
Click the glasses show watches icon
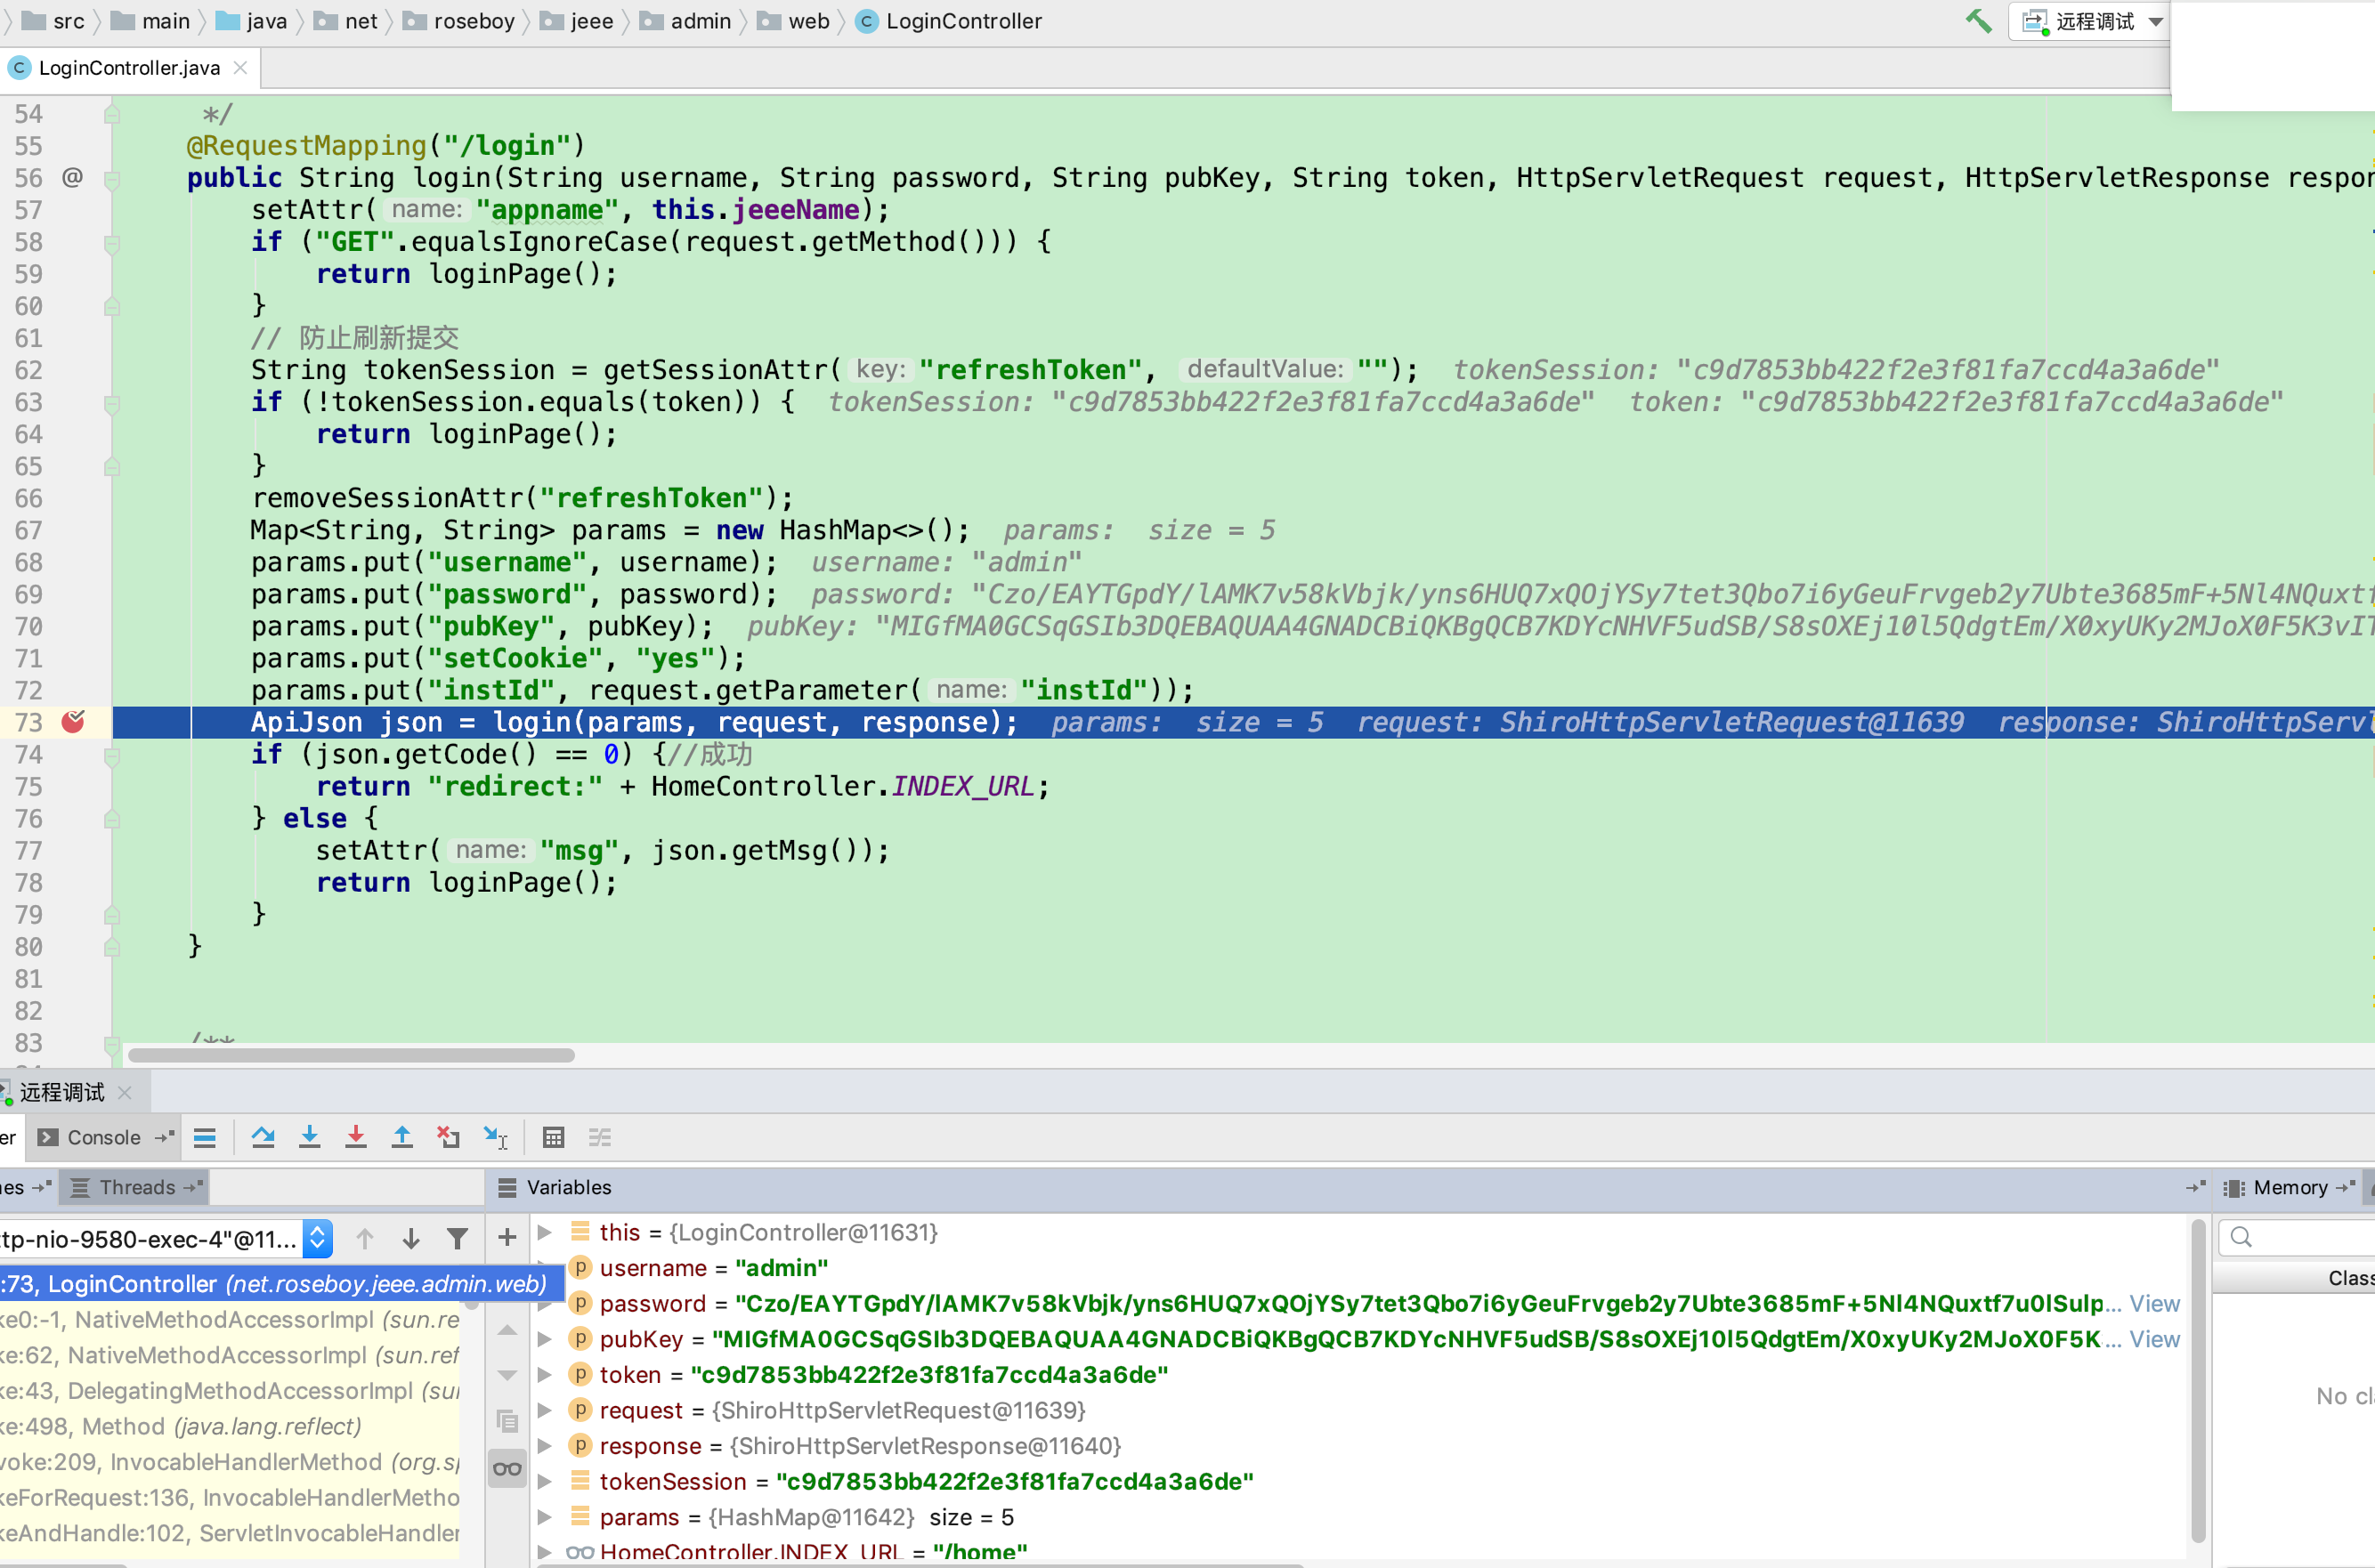click(x=507, y=1469)
